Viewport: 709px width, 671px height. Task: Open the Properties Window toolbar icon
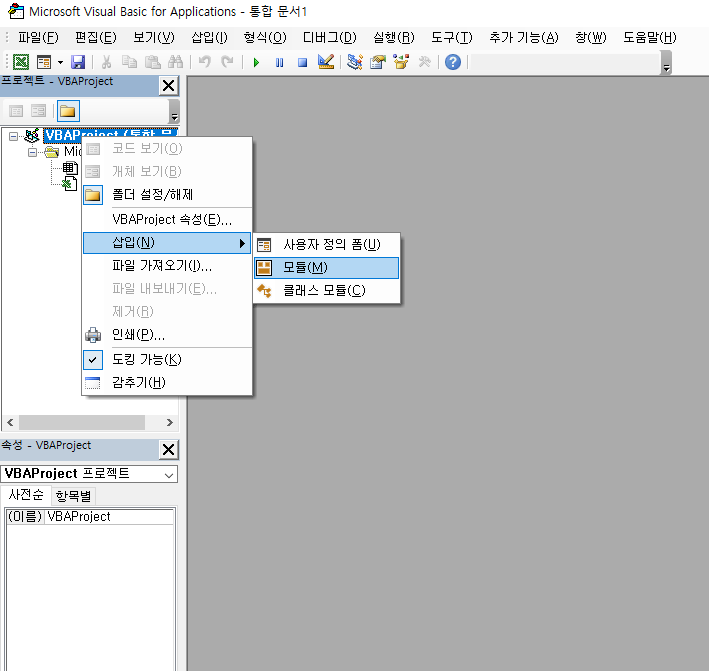(x=378, y=62)
